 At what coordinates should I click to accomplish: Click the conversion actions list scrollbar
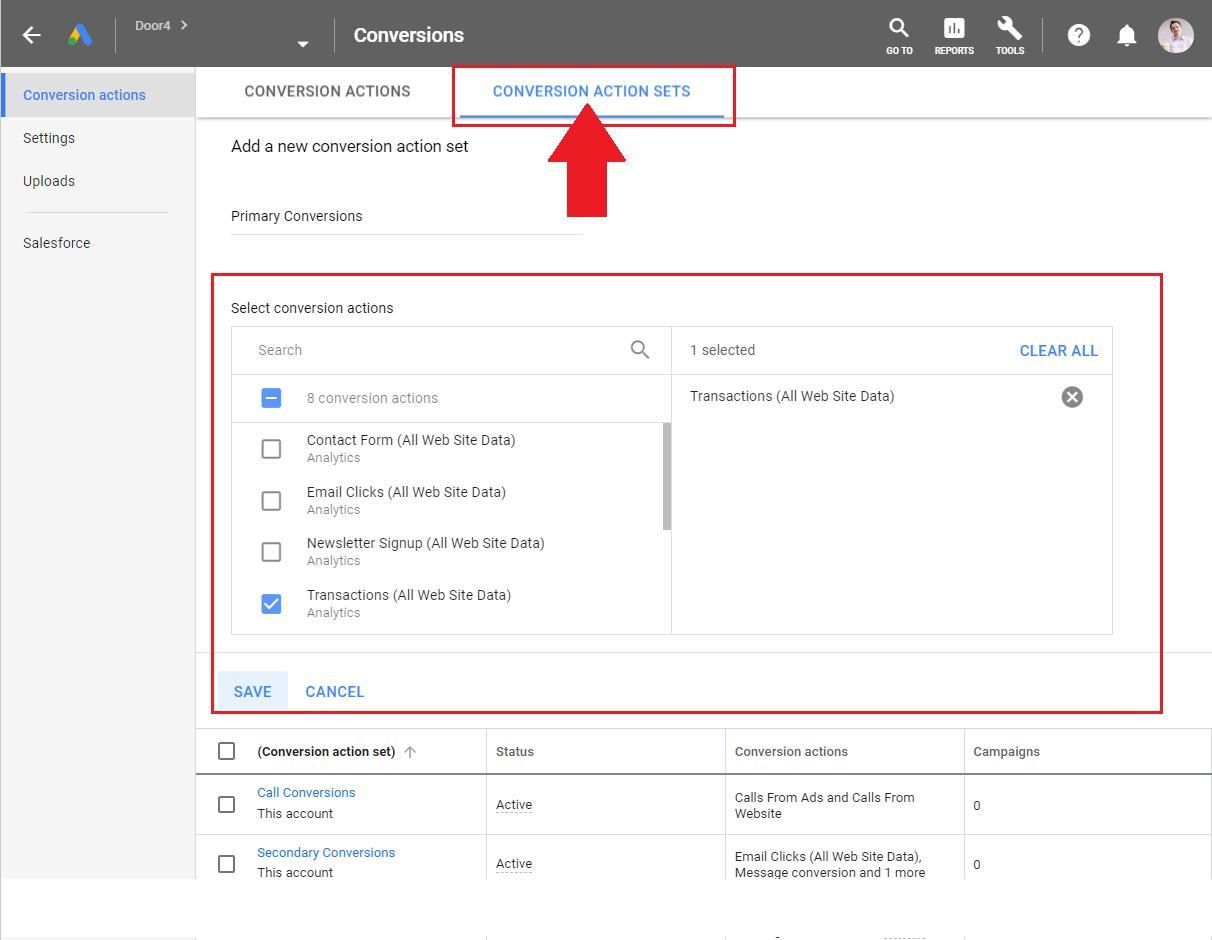667,476
